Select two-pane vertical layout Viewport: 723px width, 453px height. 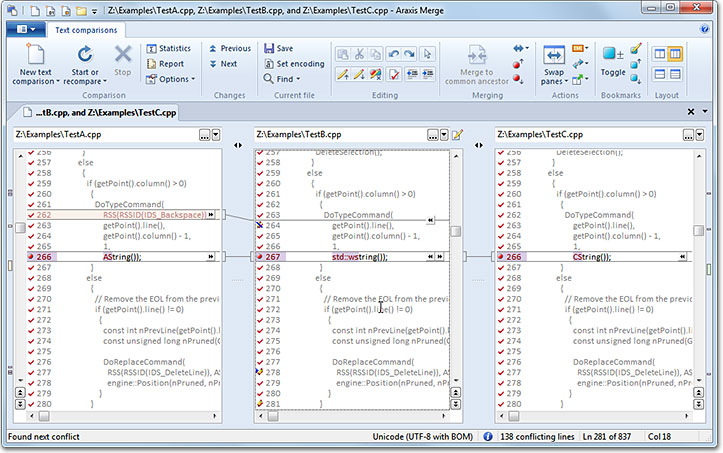pos(660,54)
